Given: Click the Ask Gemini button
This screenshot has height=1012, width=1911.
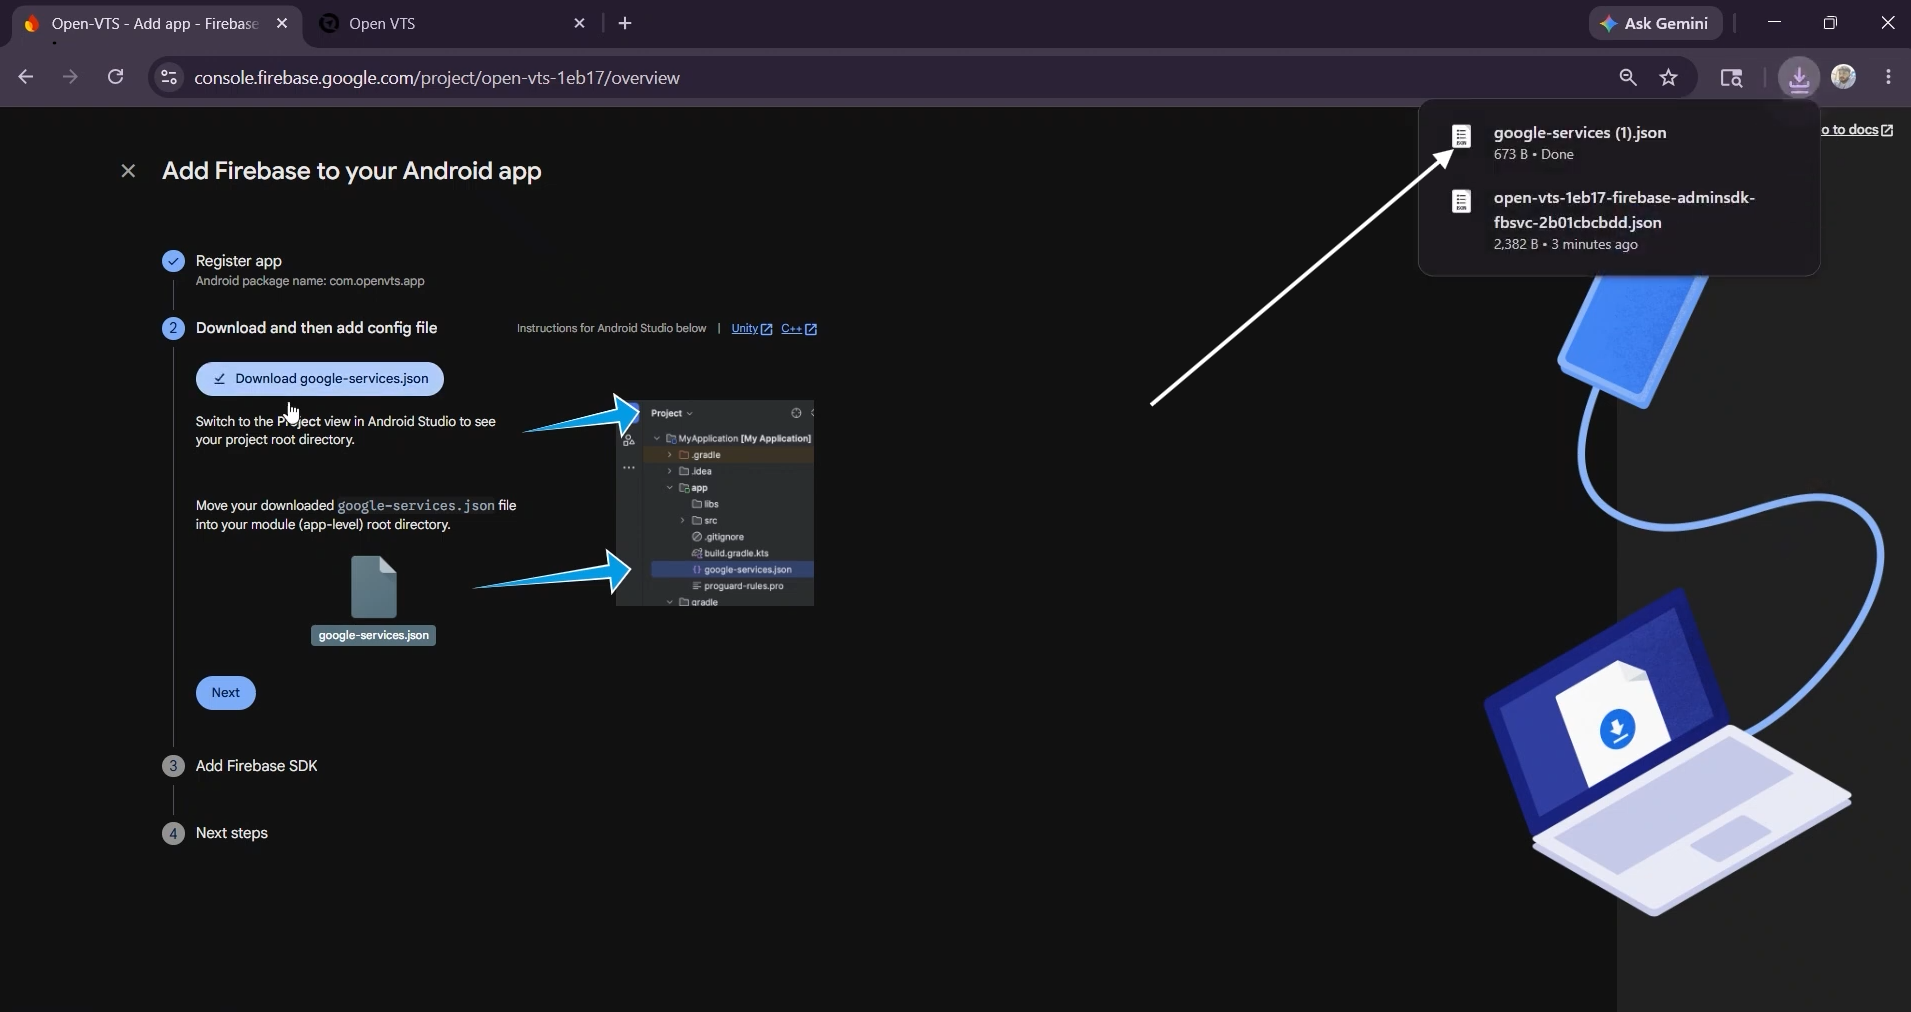Looking at the screenshot, I should pos(1655,24).
